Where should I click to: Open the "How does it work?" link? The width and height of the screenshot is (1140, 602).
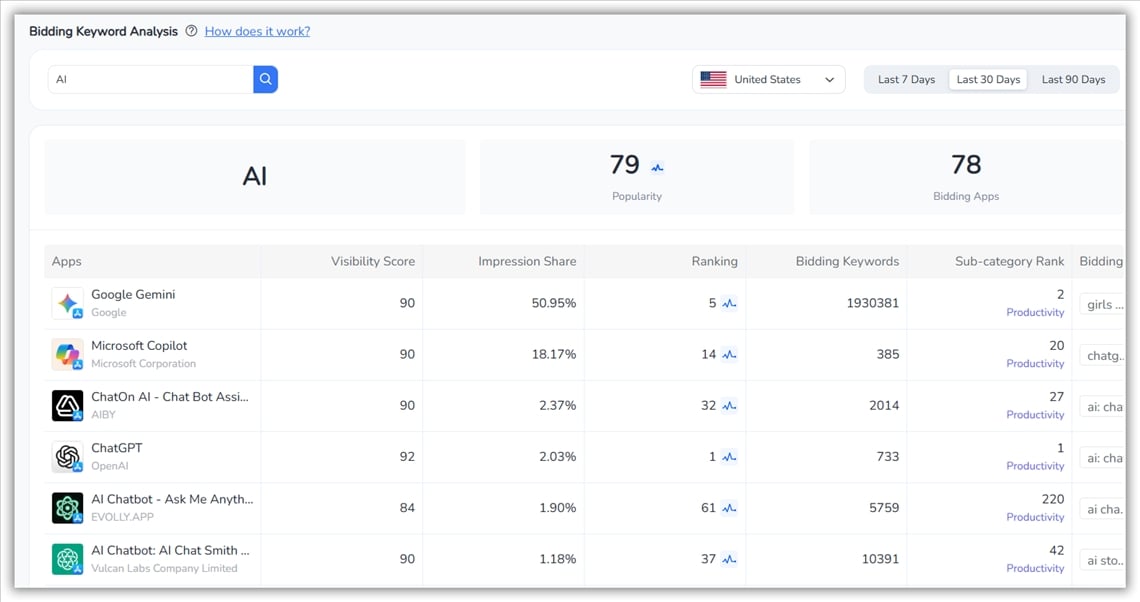pos(257,31)
